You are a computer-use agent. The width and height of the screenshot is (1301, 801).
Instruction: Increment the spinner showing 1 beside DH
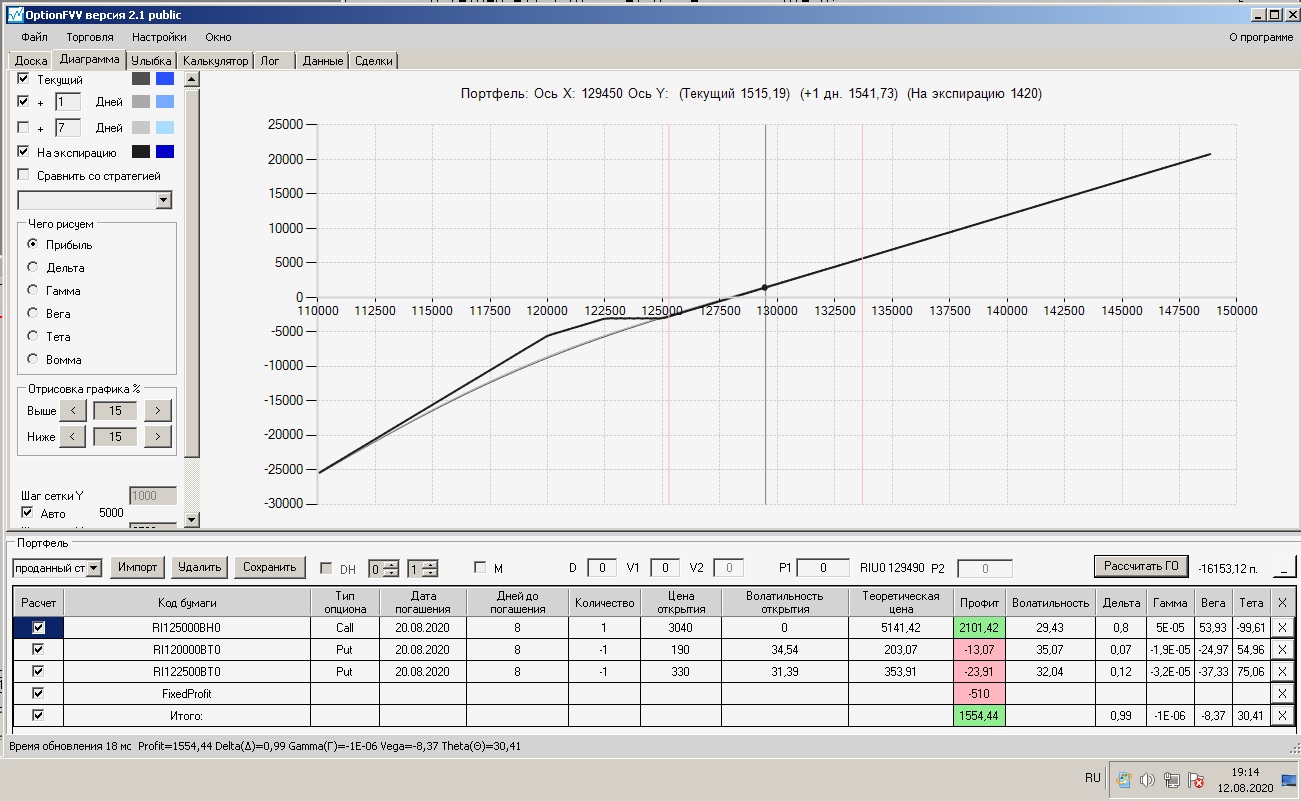[x=430, y=564]
